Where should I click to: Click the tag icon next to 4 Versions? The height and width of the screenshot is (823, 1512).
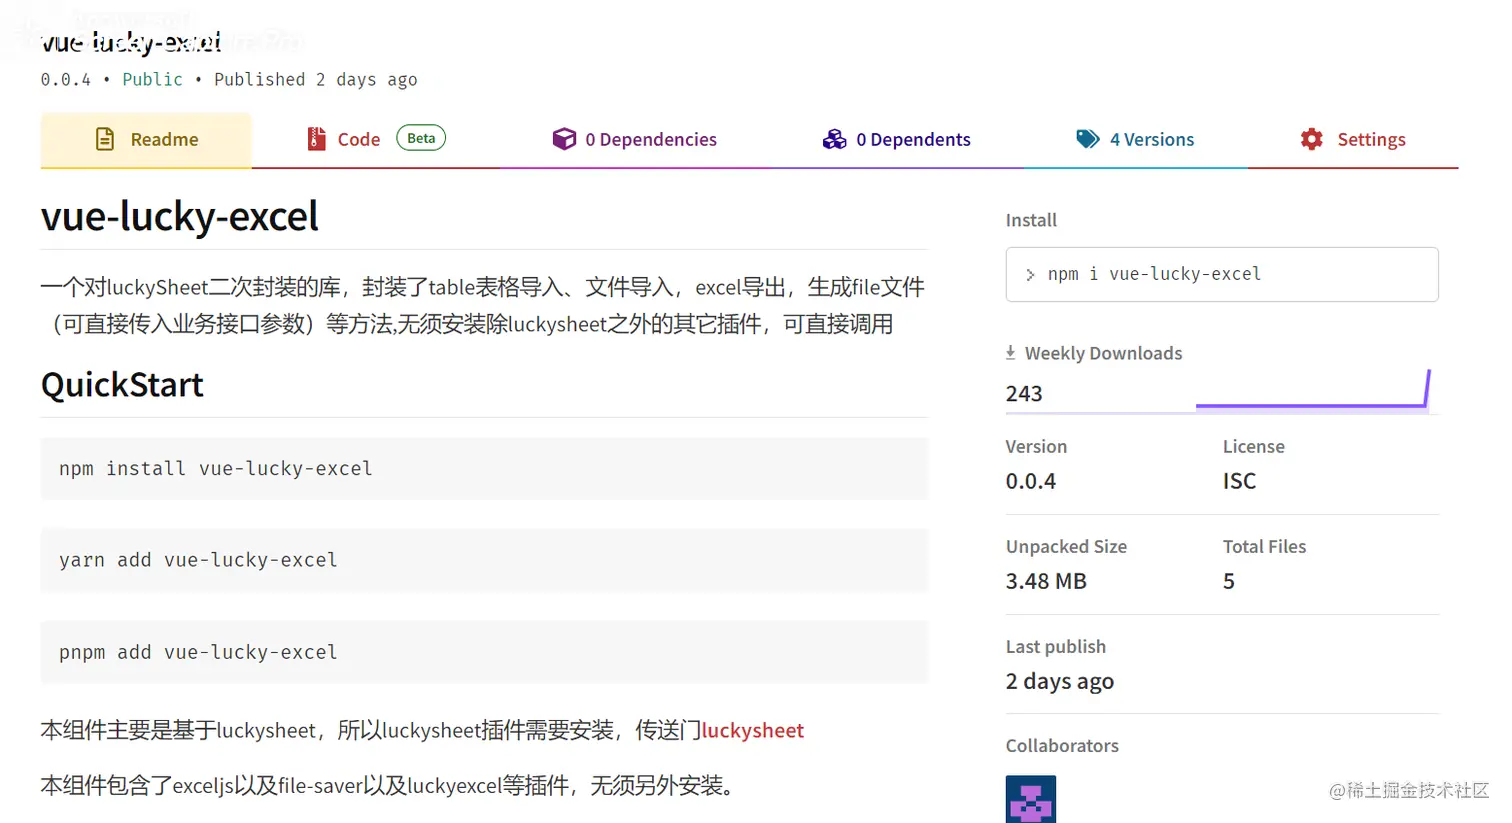[1088, 139]
